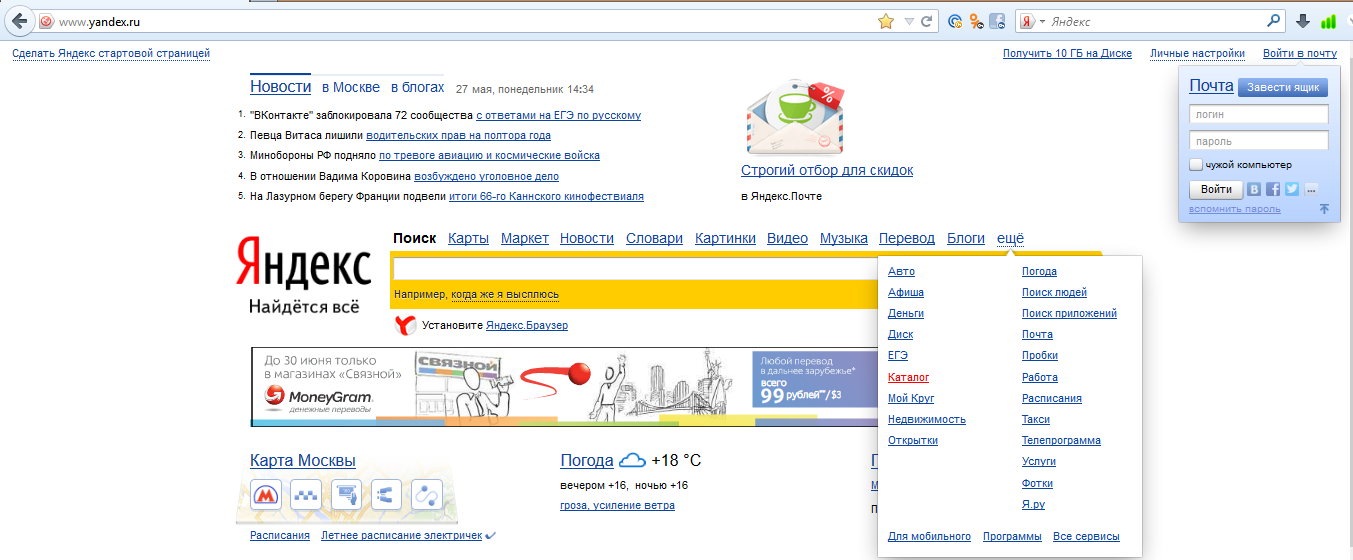This screenshot has height=560, width=1353.
Task: Switch to the Картинки tab
Action: coord(725,238)
